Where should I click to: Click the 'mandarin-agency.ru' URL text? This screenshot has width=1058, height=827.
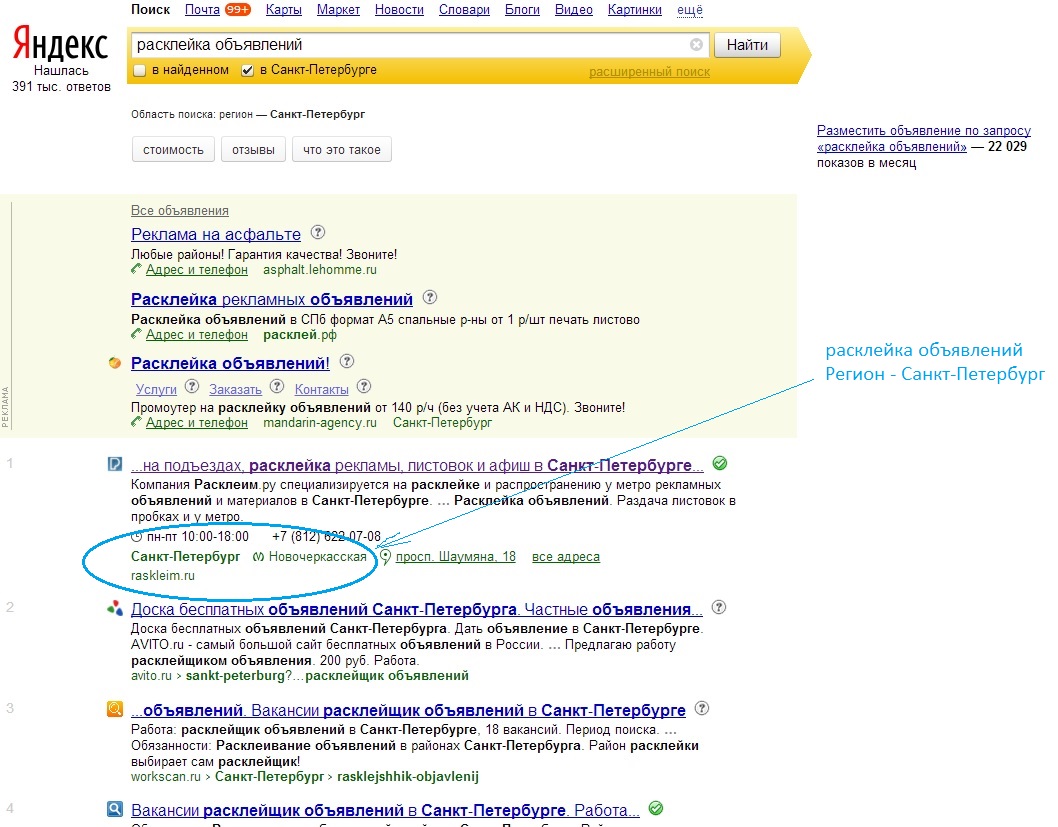pos(320,423)
